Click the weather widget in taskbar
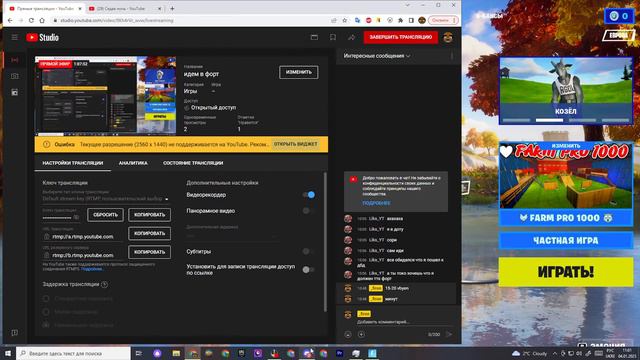This screenshot has width=640, height=360. [x=529, y=353]
